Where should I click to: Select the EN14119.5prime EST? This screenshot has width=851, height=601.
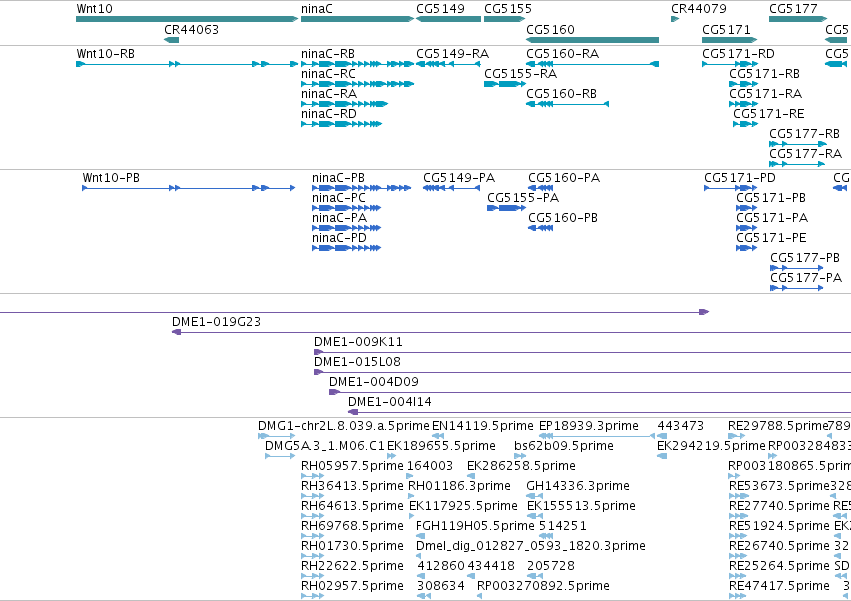pyautogui.click(x=438, y=435)
